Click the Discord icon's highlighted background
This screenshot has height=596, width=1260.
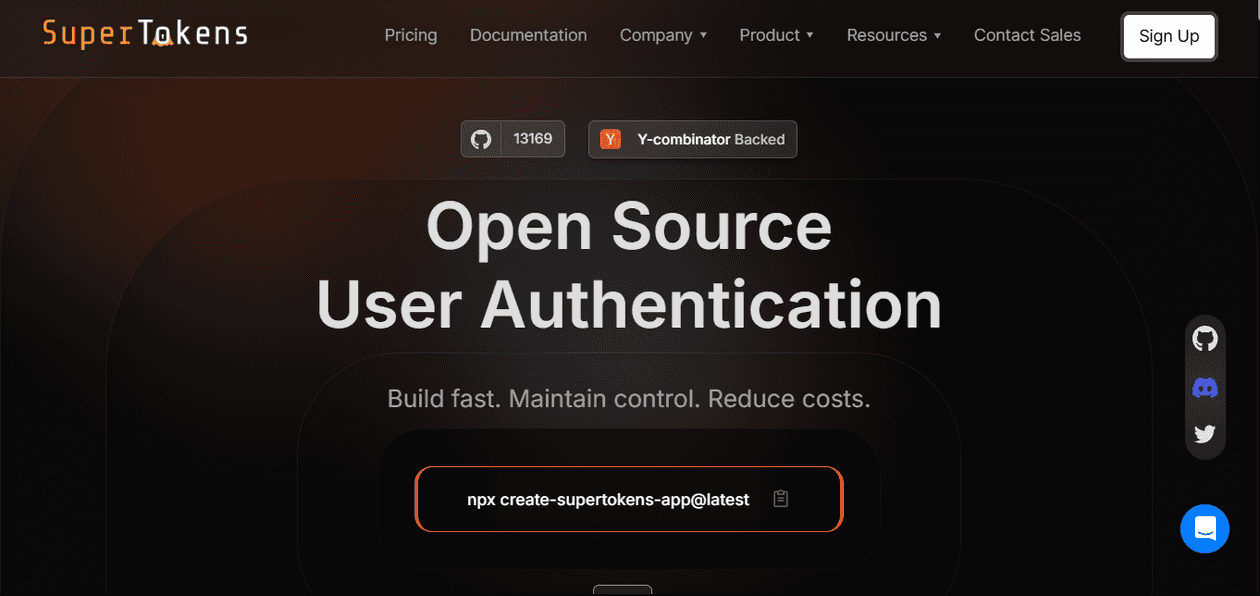point(1205,387)
